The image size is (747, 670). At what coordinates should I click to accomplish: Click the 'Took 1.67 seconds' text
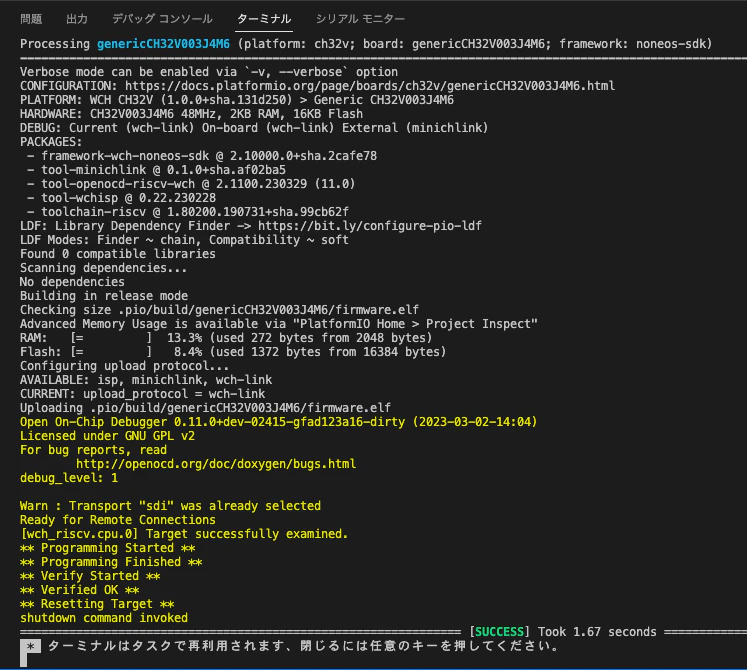[x=597, y=632]
